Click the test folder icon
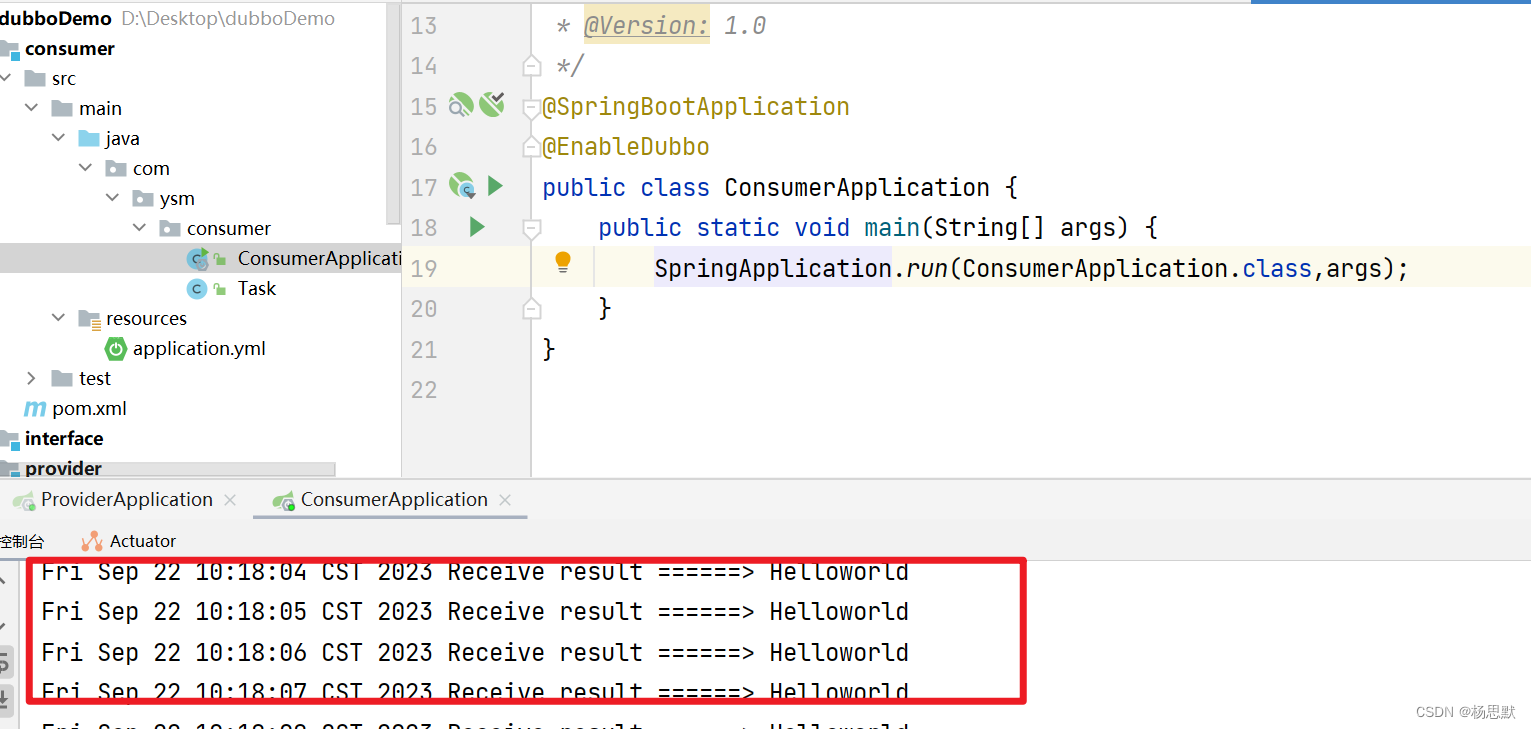The width and height of the screenshot is (1531, 729). click(x=62, y=378)
